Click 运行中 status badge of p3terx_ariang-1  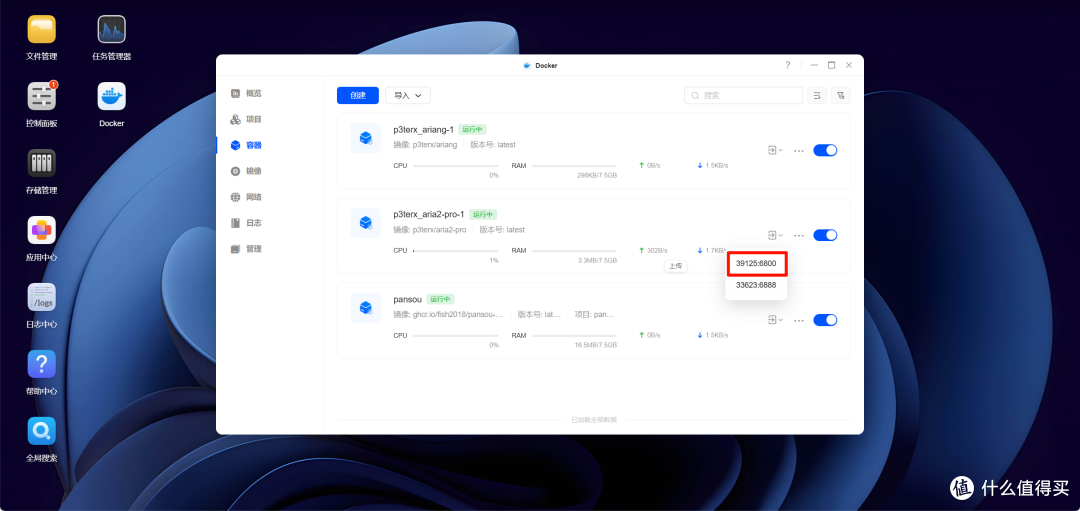(472, 129)
